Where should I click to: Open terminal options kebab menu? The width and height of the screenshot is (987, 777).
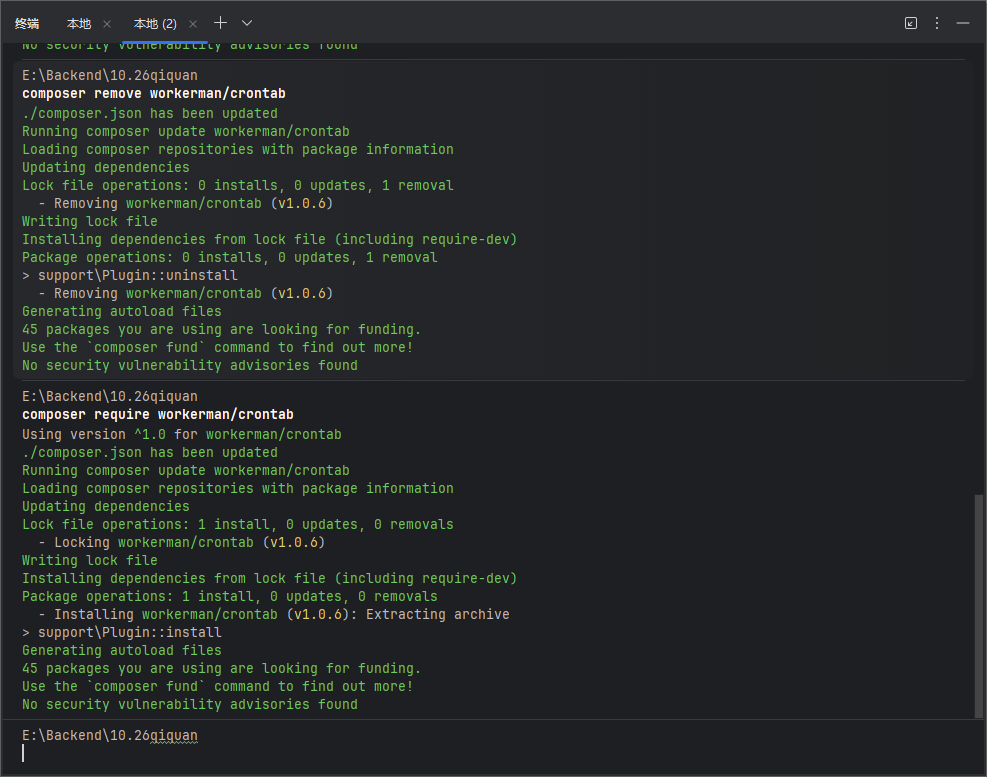point(937,23)
